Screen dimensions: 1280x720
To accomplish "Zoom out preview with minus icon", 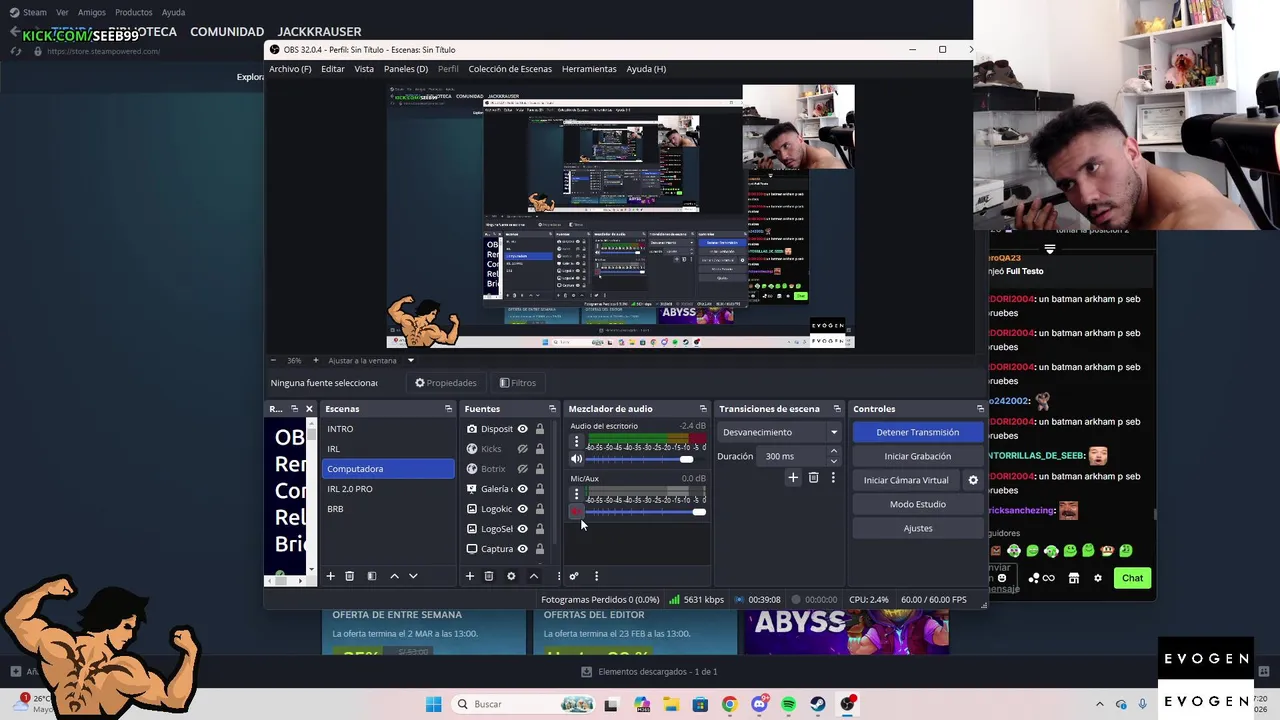I will [274, 360].
